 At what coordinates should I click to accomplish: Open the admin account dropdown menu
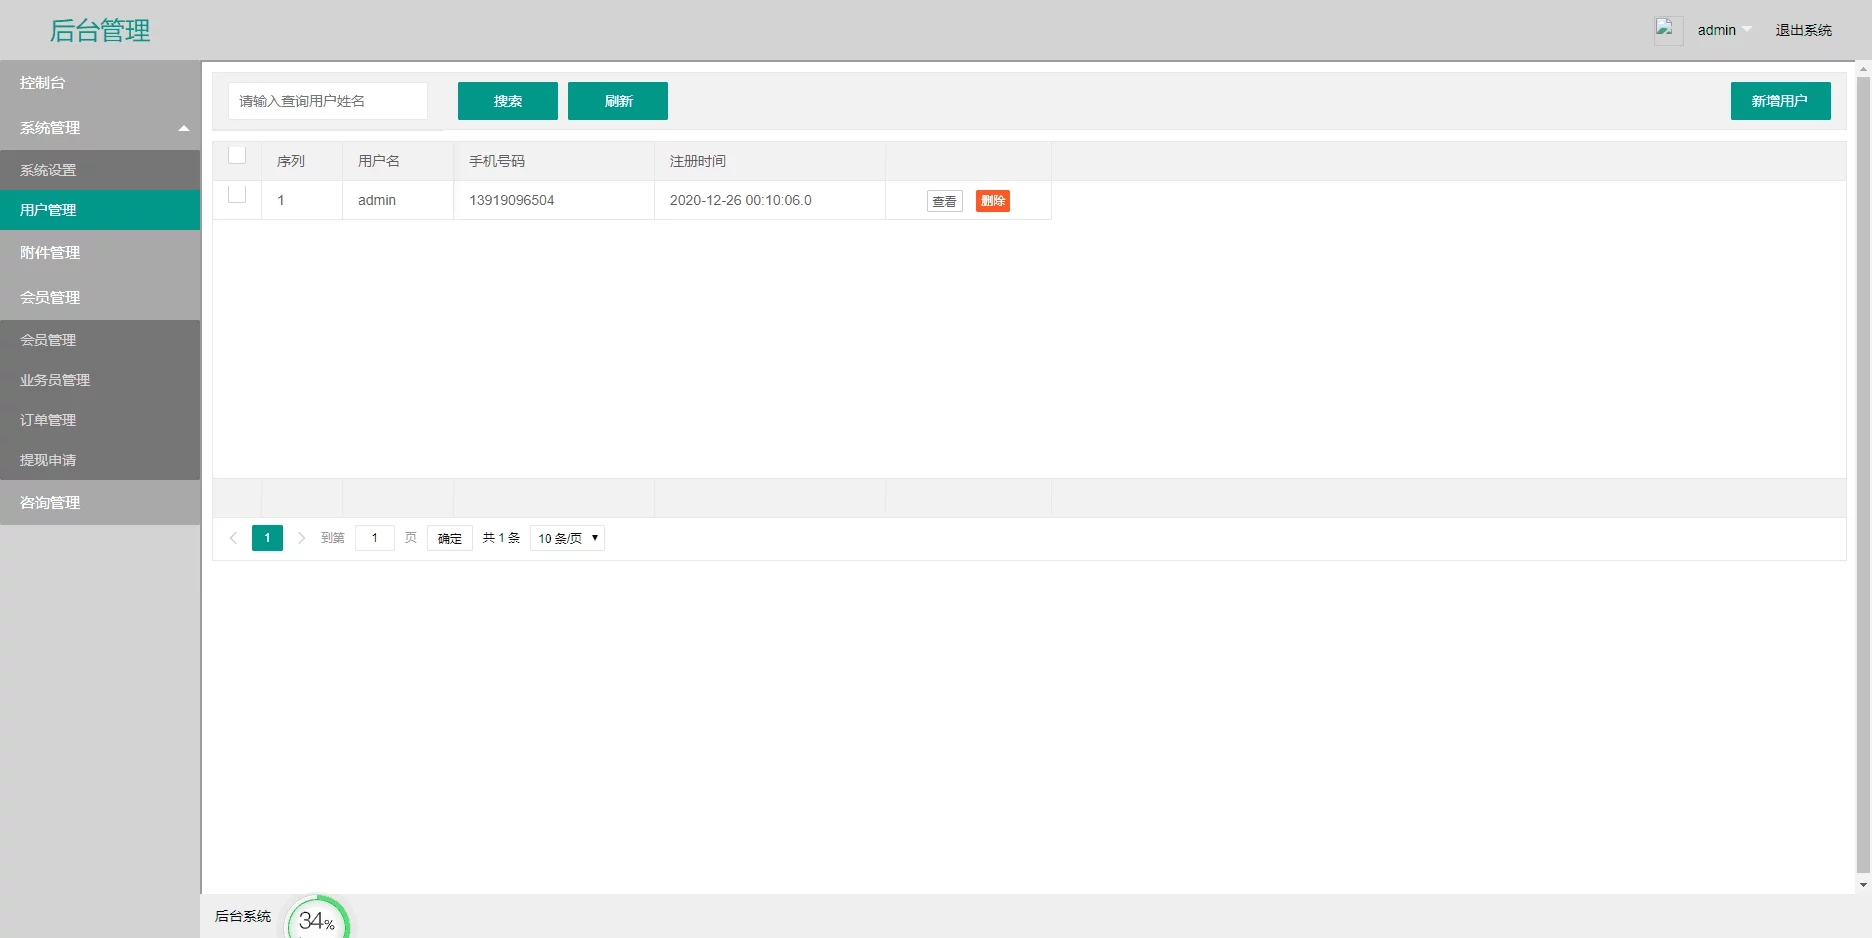point(1723,30)
